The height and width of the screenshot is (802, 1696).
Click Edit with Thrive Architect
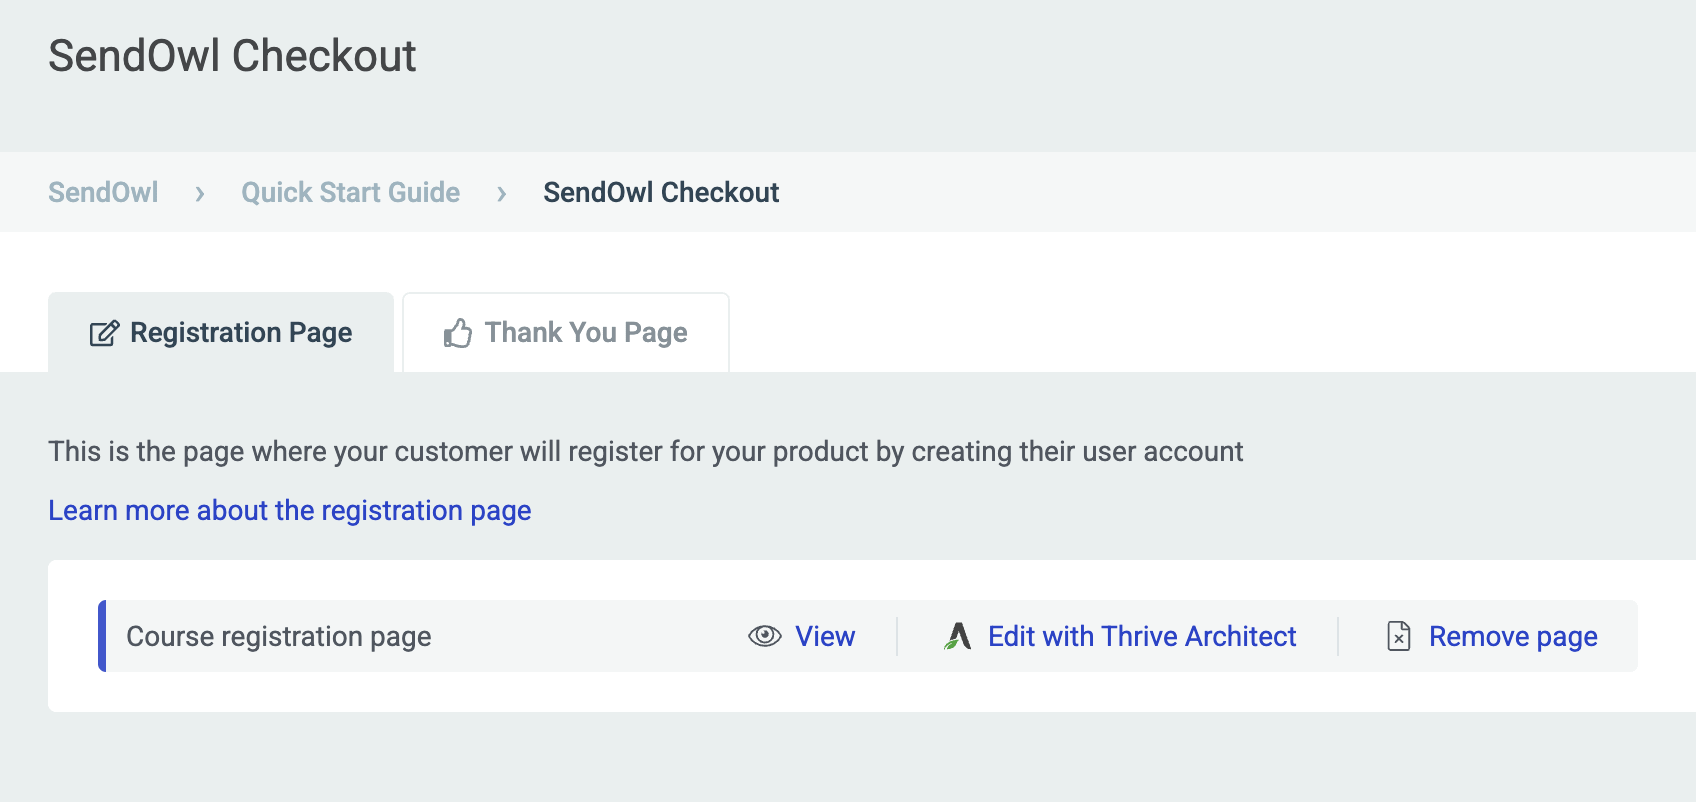tap(1141, 636)
